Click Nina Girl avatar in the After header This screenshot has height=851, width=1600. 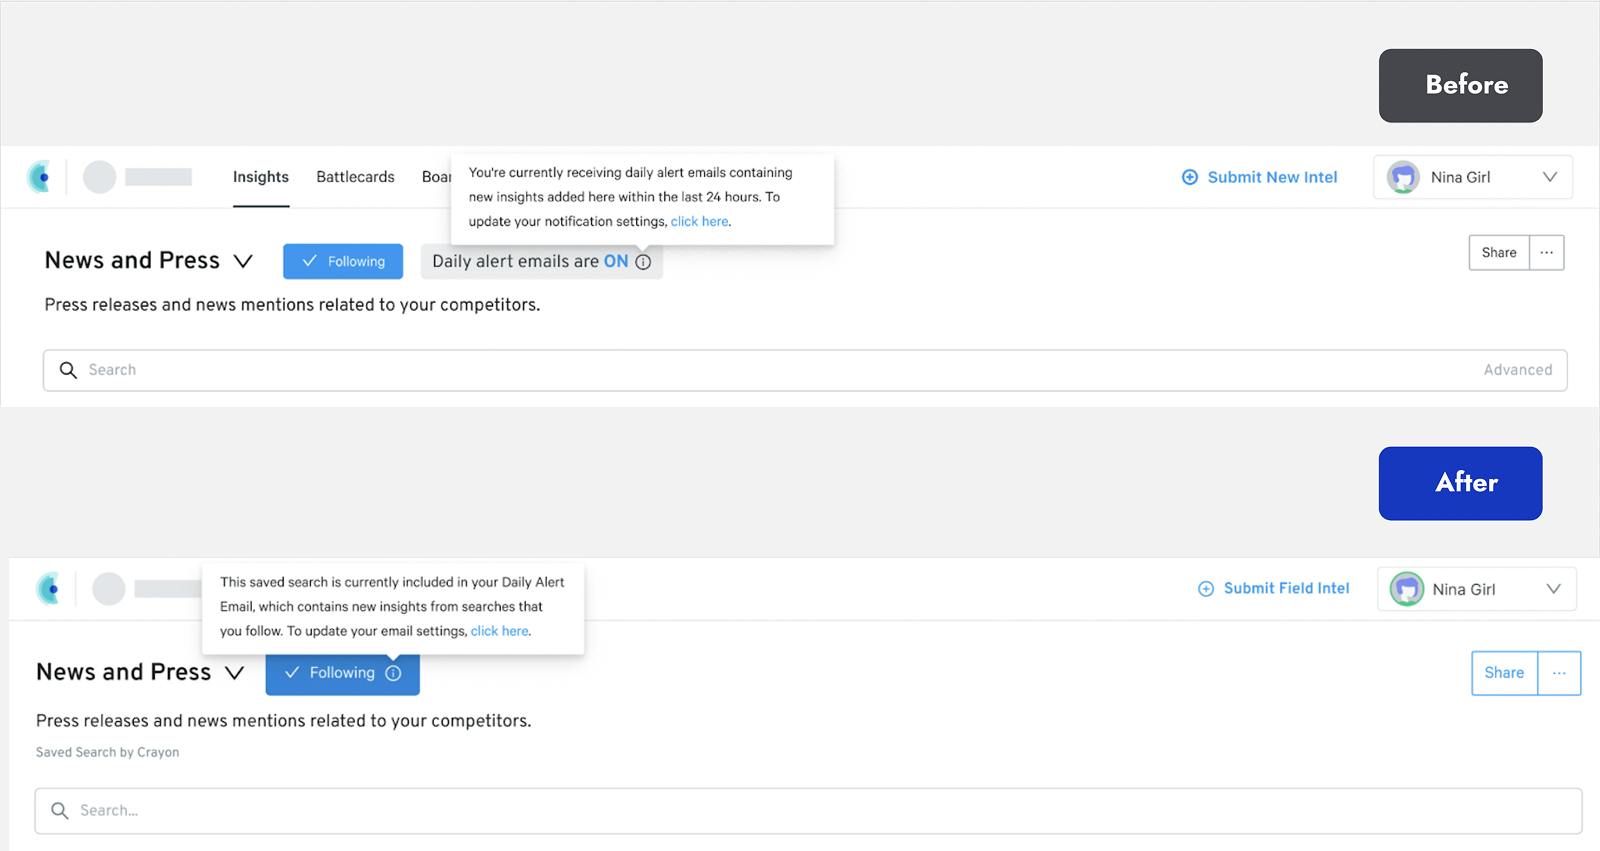tap(1406, 589)
